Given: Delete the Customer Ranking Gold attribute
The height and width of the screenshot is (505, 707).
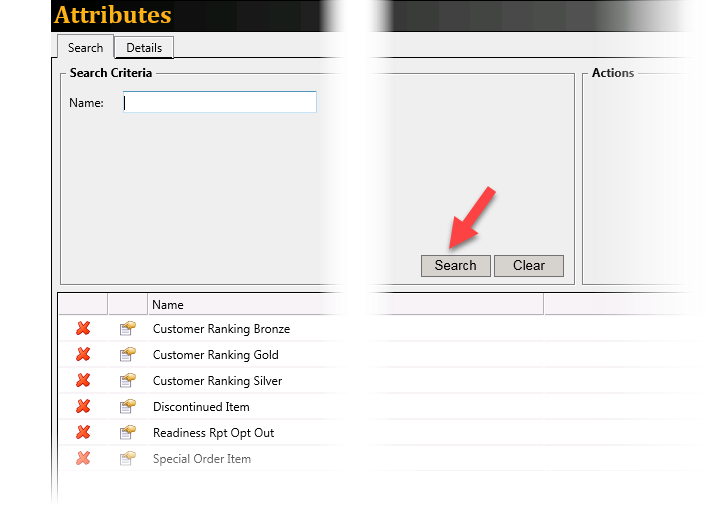Looking at the screenshot, I should (84, 354).
